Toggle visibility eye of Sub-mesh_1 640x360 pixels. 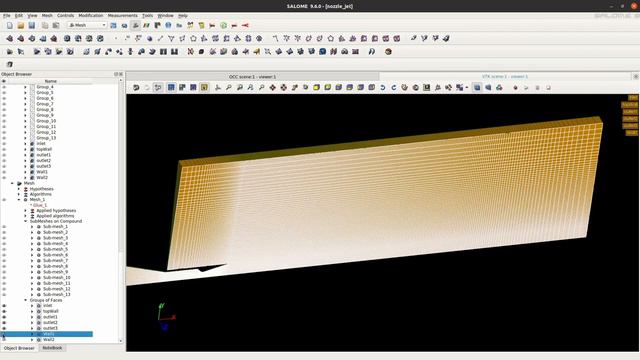click(4, 227)
